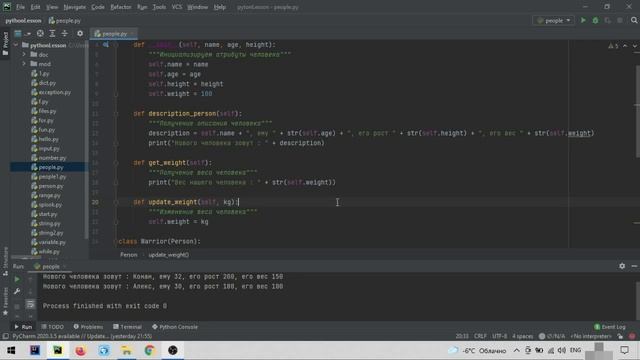Open string2.py in the project tree
Viewport: 640px width, 360px height.
point(51,233)
